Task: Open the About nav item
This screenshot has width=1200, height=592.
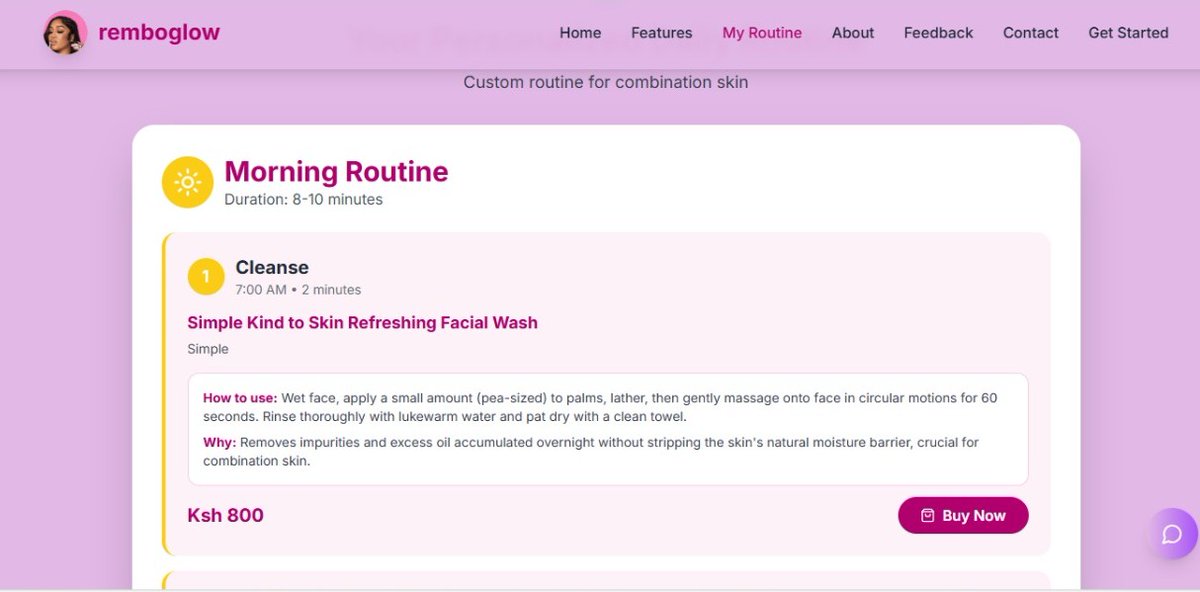Action: point(853,33)
